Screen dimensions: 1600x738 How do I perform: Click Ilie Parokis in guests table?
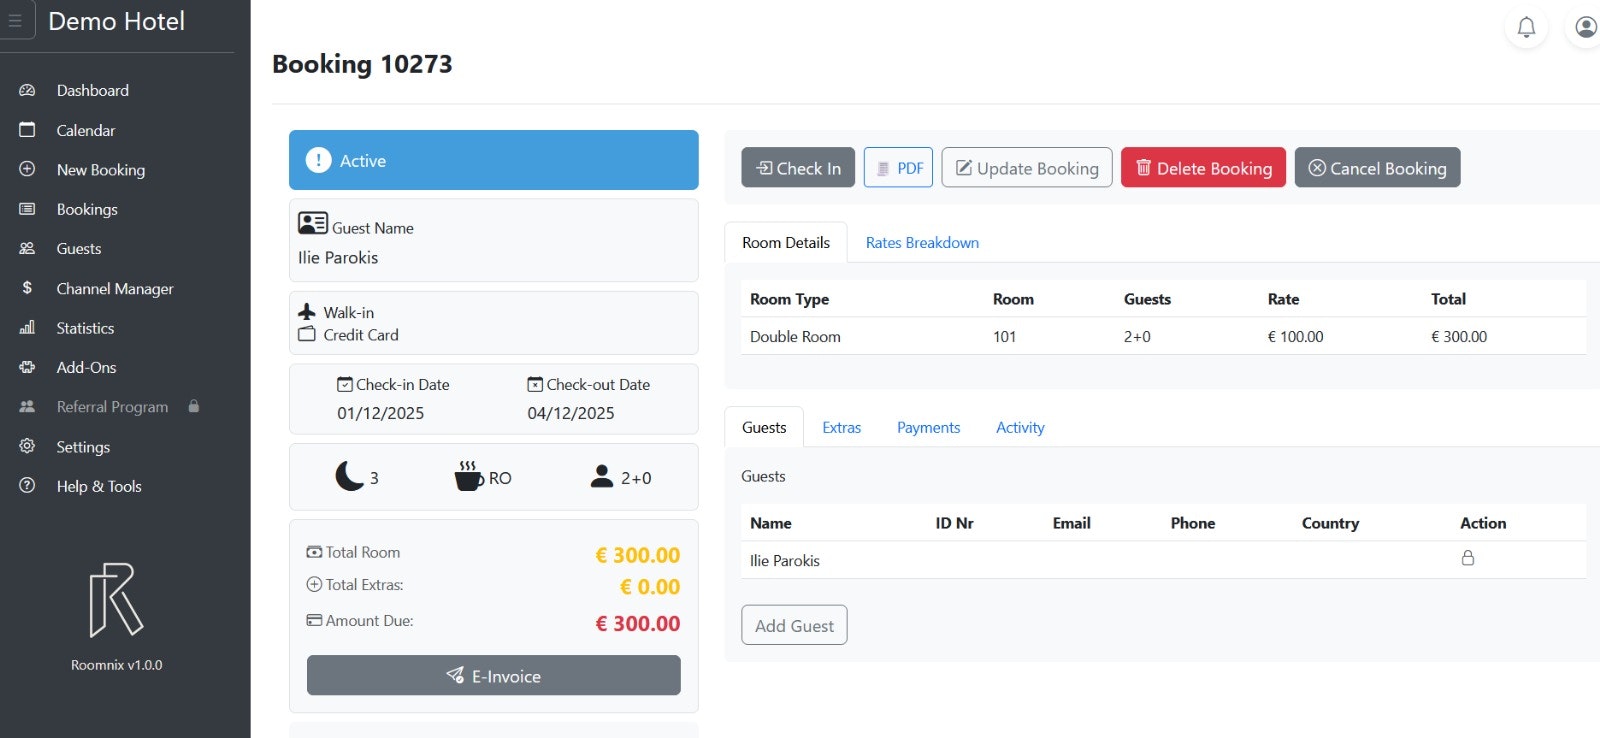(x=785, y=561)
